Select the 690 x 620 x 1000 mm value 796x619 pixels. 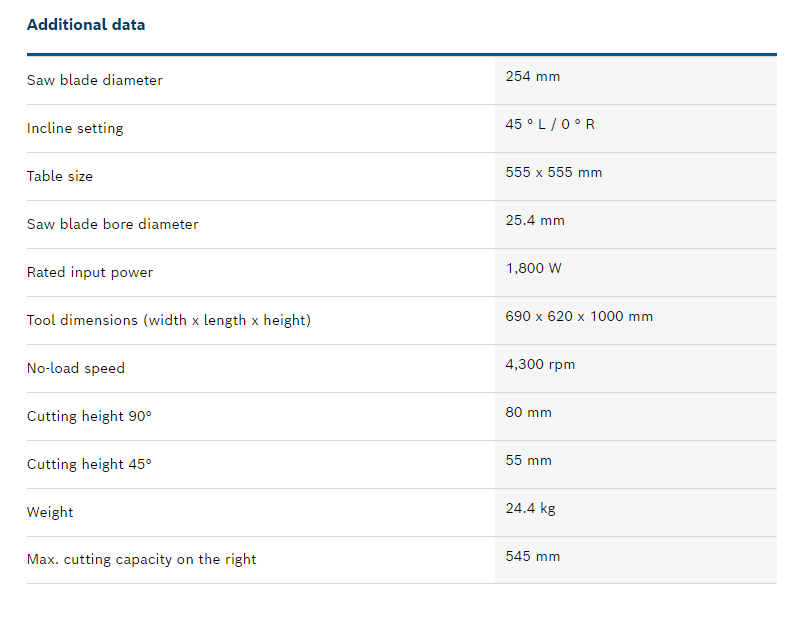pyautogui.click(x=579, y=316)
